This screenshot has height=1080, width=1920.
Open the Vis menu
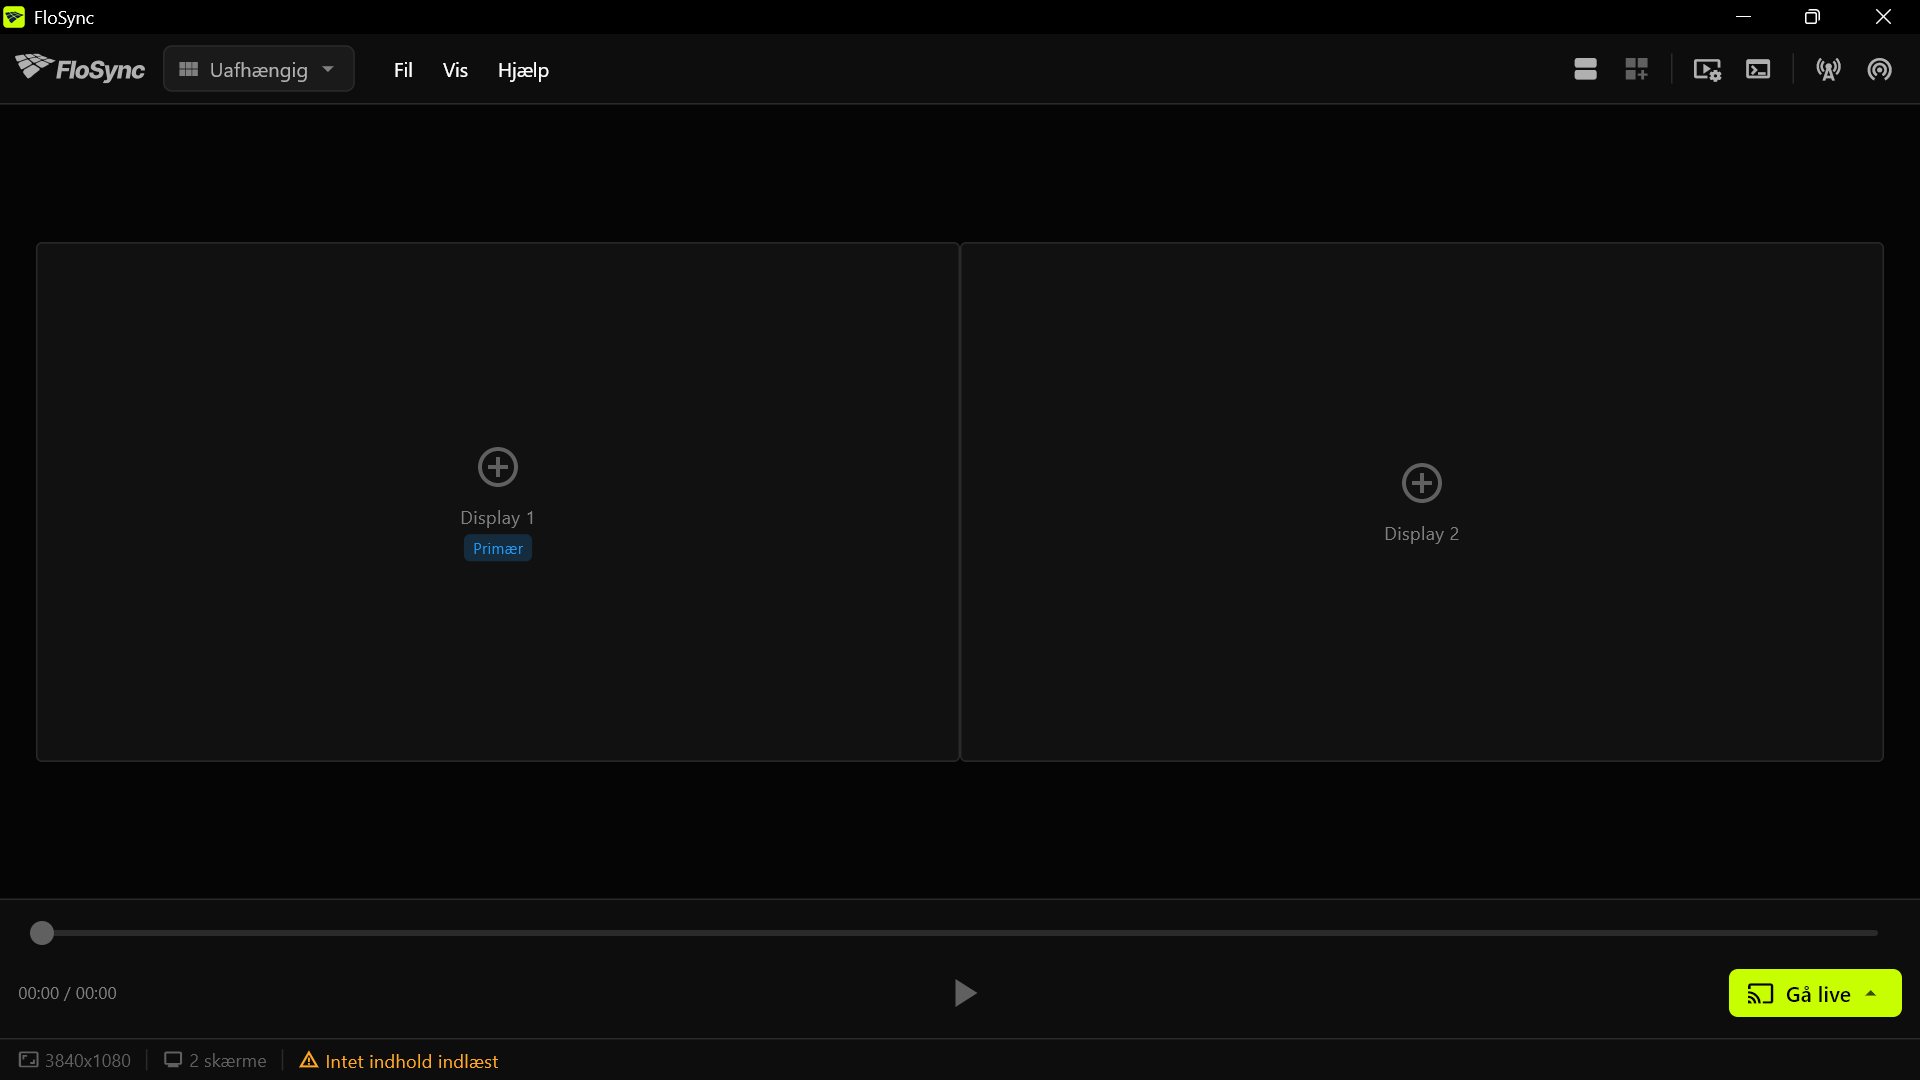click(x=455, y=70)
